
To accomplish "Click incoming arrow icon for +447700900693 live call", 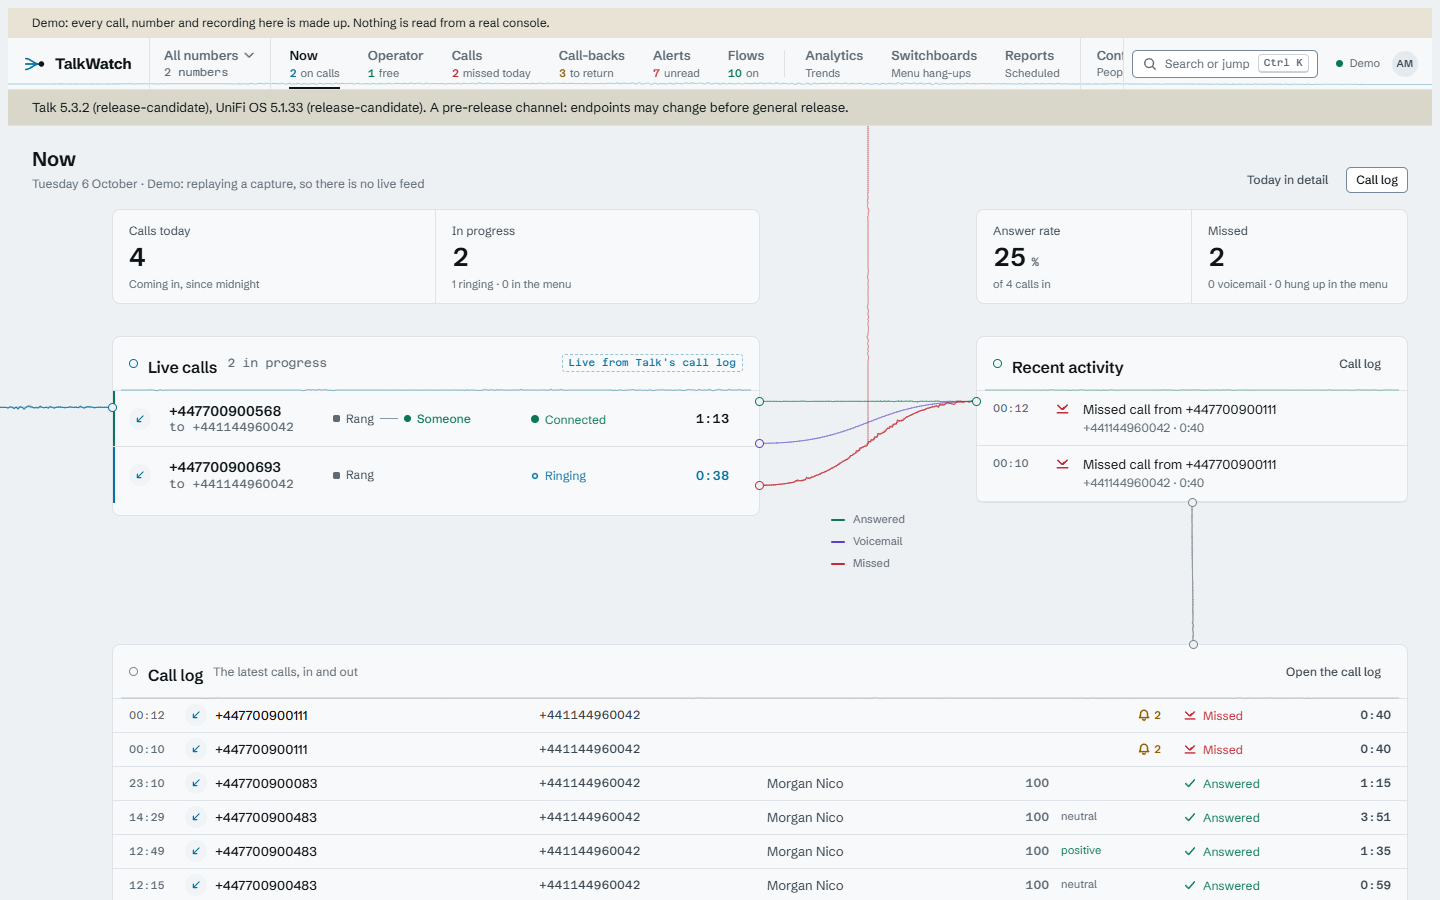I will coord(140,475).
